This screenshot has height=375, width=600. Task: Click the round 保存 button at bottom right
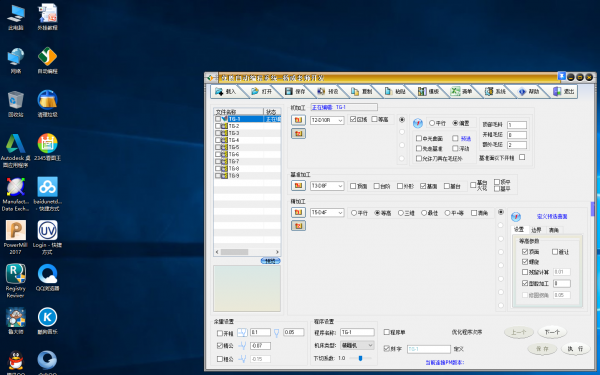click(x=542, y=349)
